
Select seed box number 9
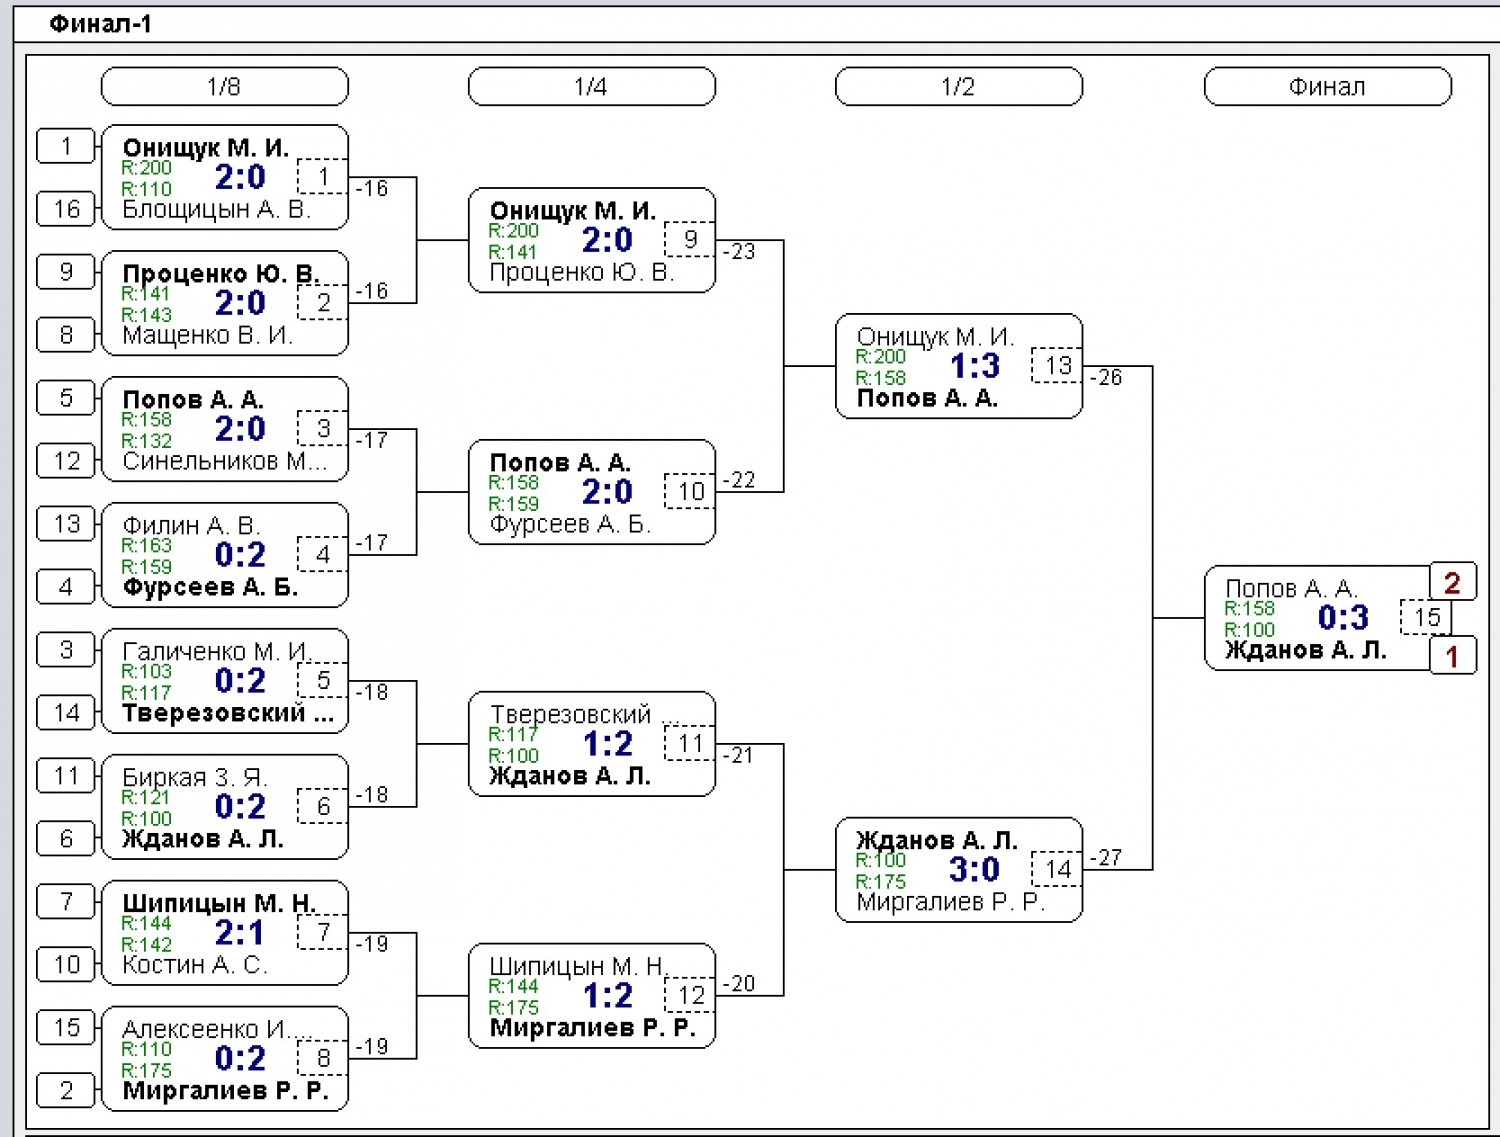(x=66, y=272)
